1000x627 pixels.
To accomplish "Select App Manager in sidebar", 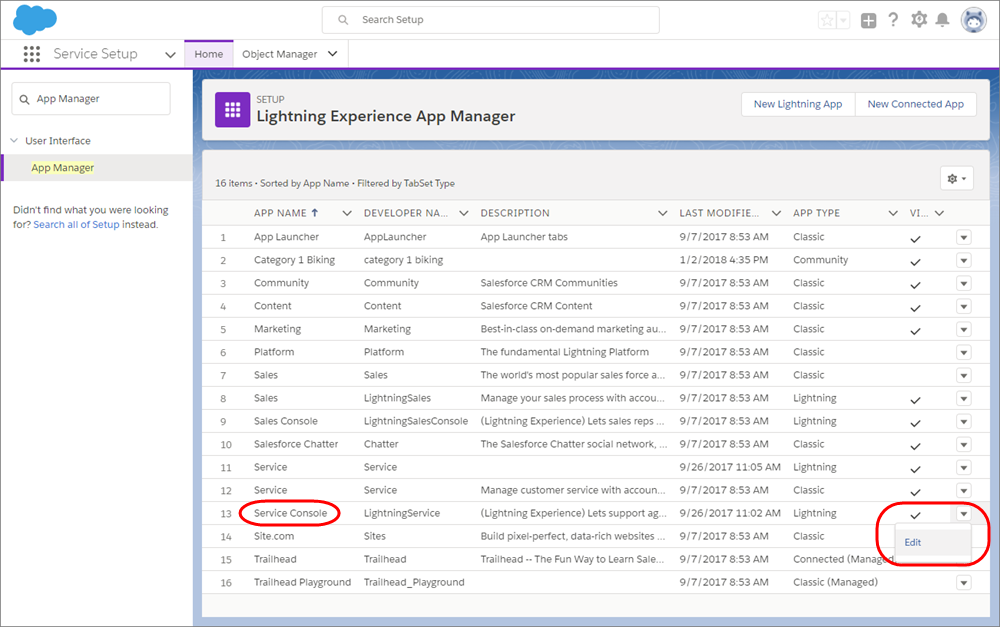I will [62, 168].
